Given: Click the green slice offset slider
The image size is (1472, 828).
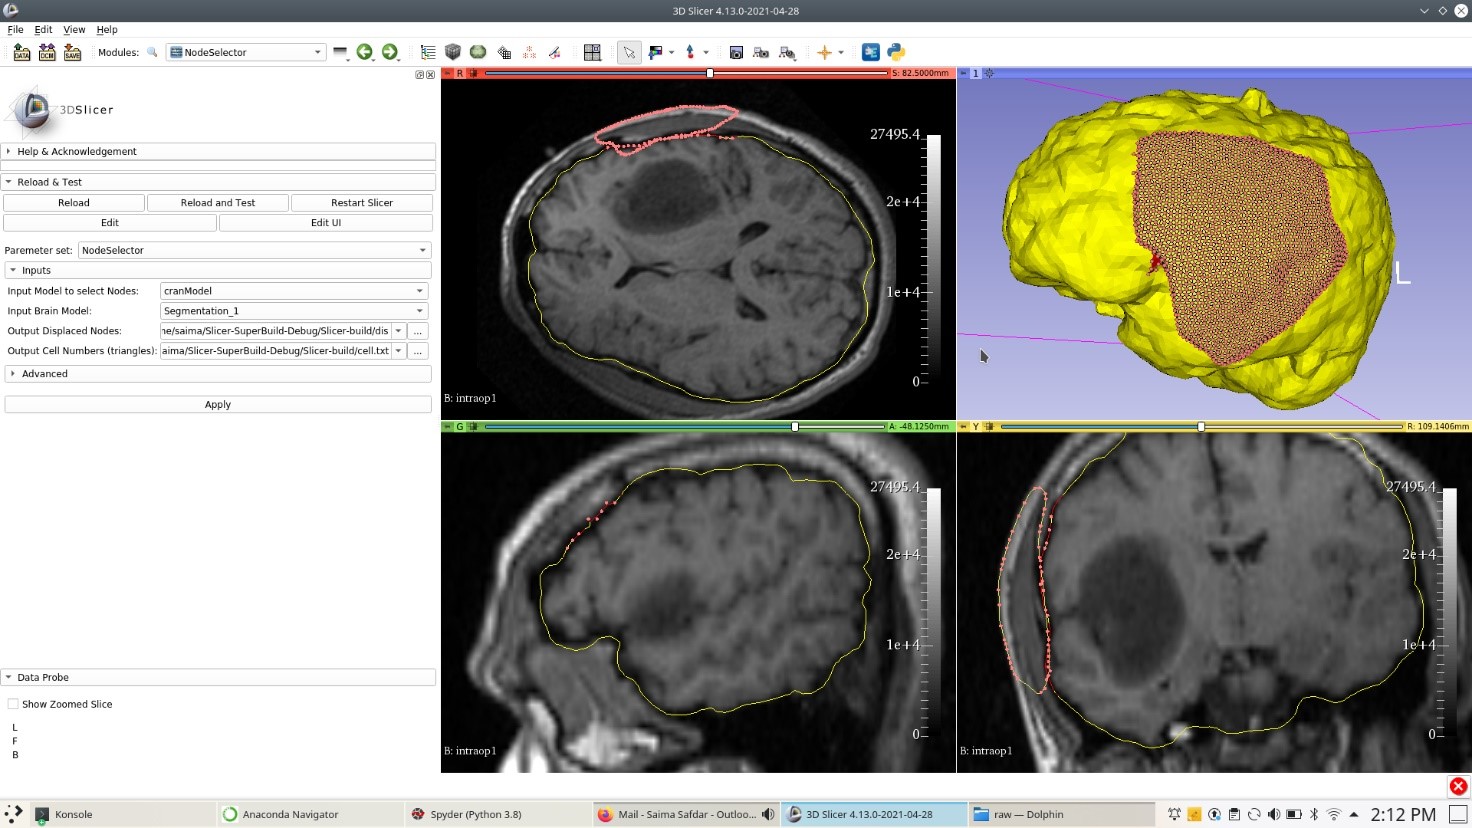Looking at the screenshot, I should [x=684, y=426].
